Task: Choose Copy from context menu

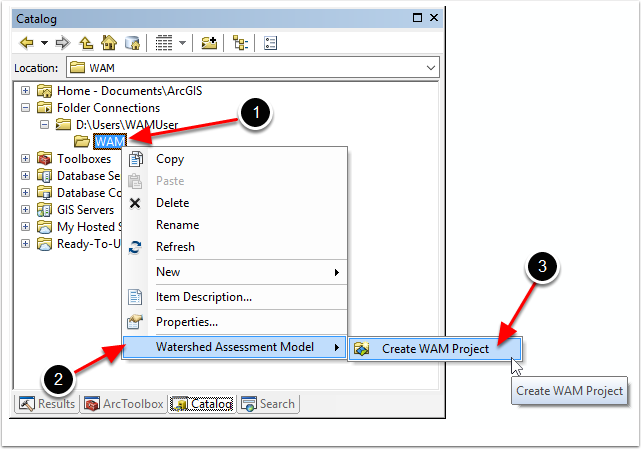Action: (235, 159)
